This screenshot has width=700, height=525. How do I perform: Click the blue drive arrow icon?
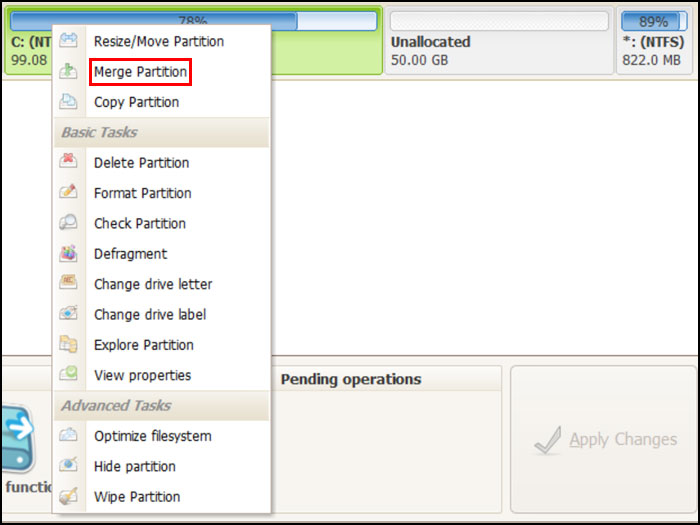(18, 438)
